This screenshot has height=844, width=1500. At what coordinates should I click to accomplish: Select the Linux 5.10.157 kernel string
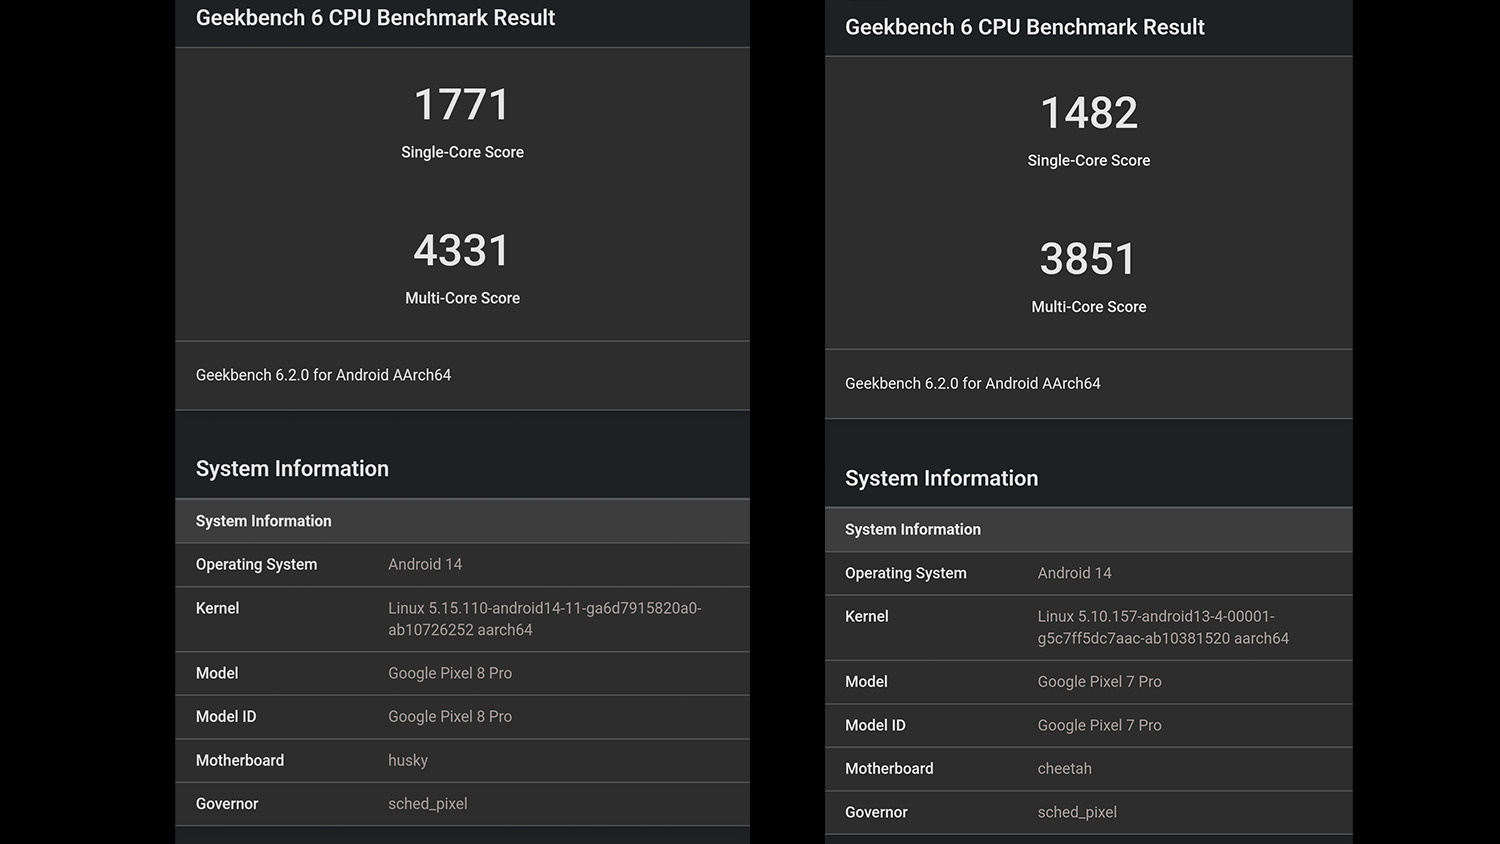coord(1162,627)
